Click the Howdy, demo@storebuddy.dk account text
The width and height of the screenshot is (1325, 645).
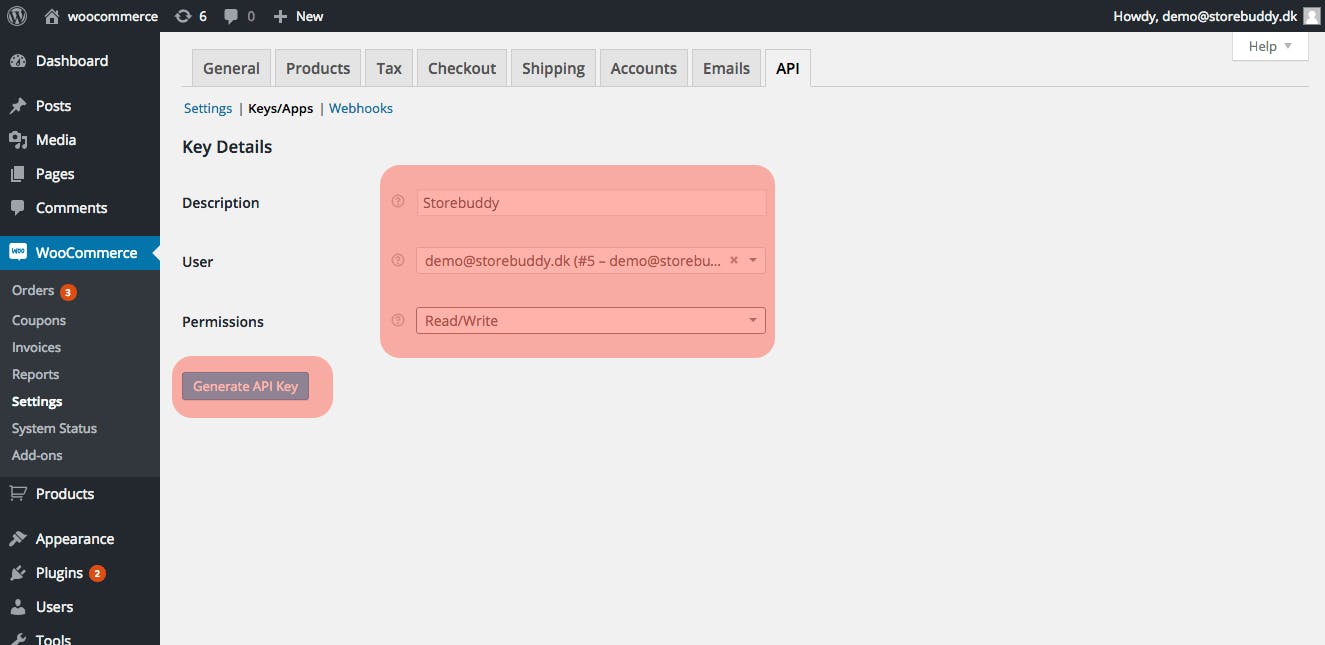[x=1205, y=16]
